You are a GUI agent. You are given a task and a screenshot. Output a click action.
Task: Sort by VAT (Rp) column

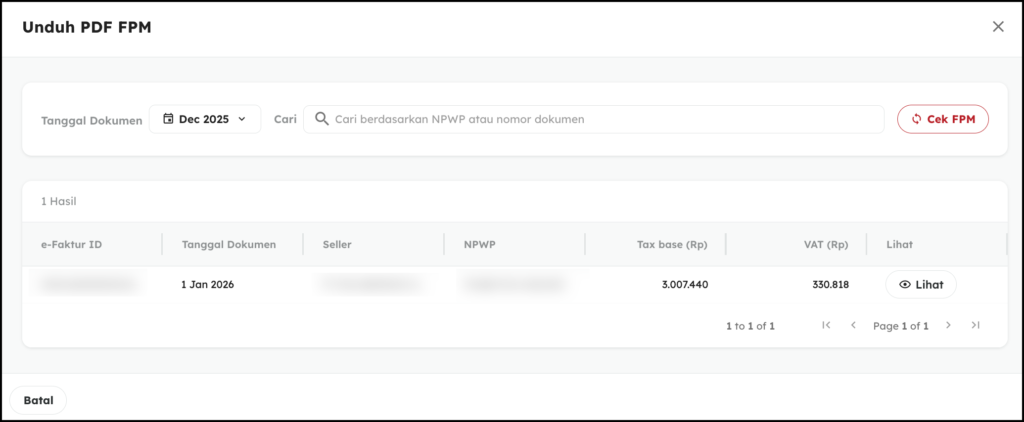(825, 244)
